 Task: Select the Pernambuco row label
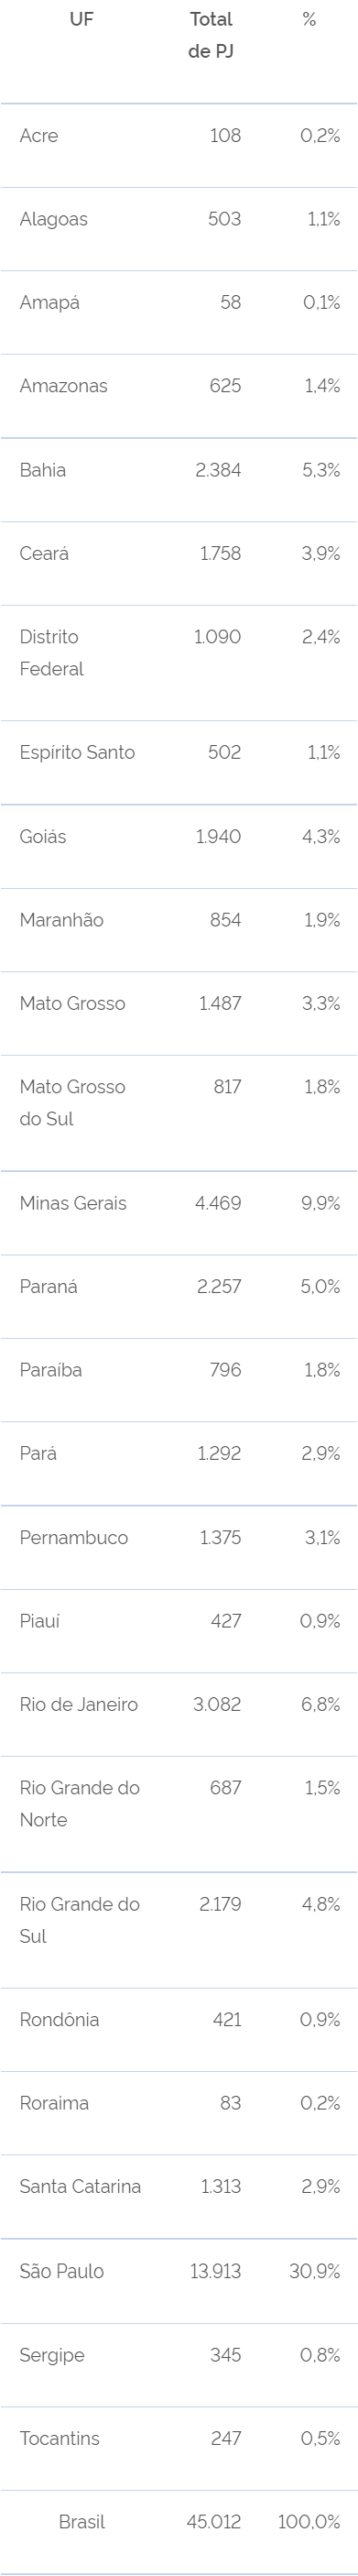tap(74, 1538)
